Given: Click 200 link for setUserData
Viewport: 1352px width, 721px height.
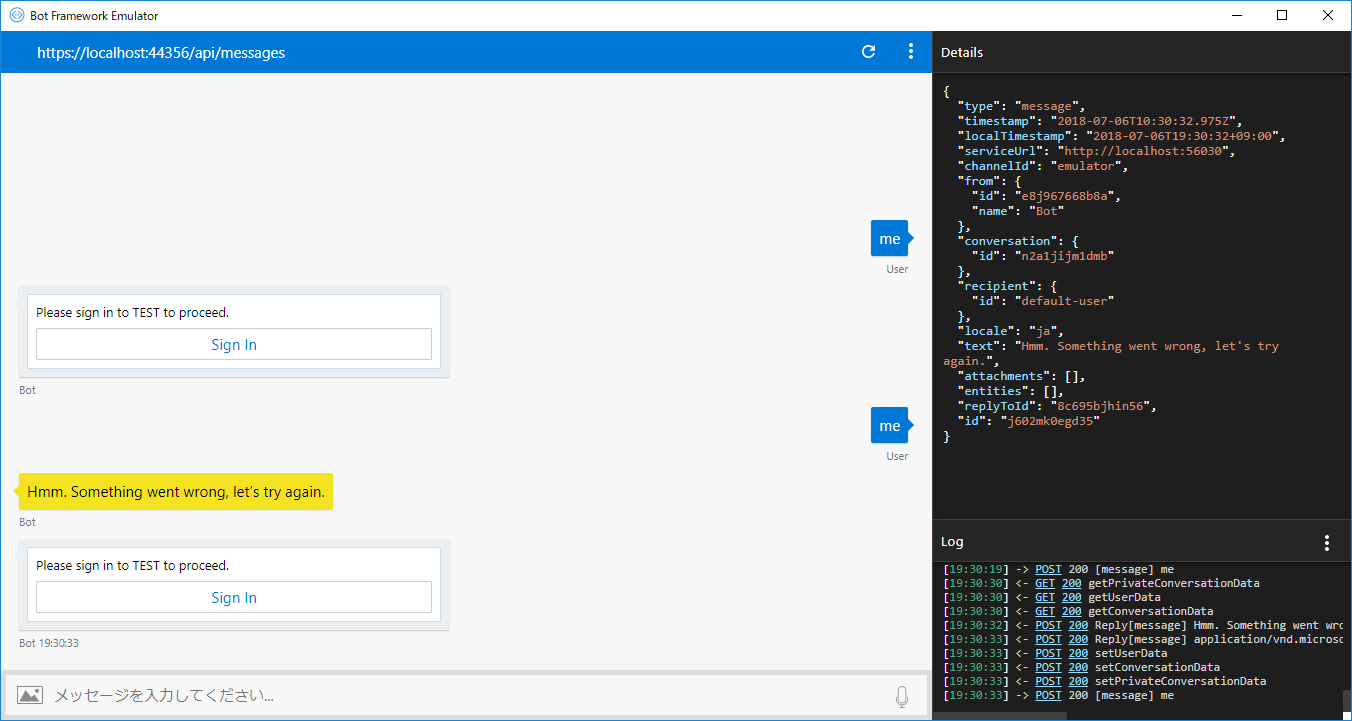Looking at the screenshot, I should tap(1078, 653).
